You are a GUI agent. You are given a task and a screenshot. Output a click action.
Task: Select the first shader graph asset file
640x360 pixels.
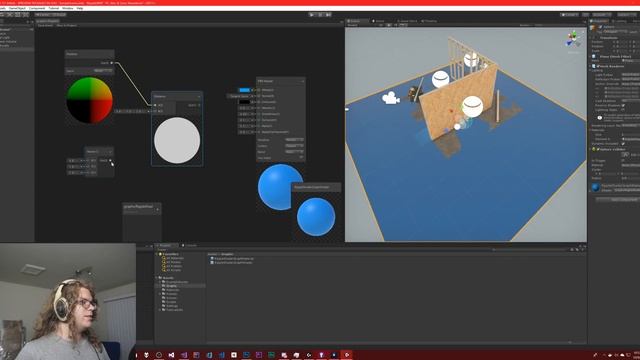click(232, 258)
